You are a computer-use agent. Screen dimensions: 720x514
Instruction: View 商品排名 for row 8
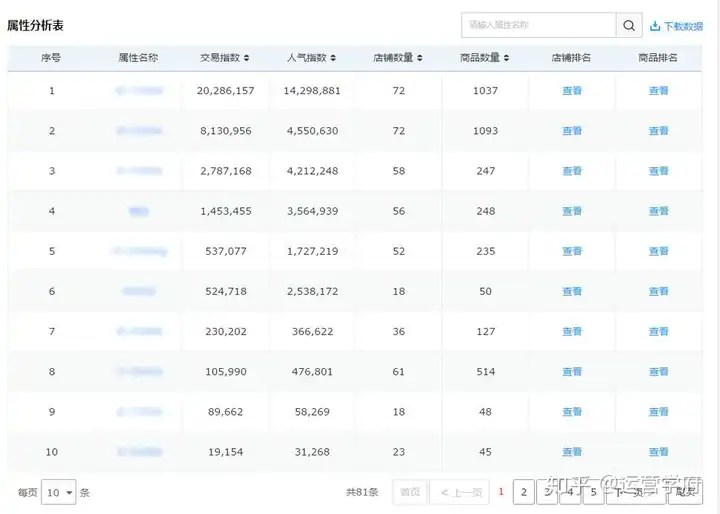pos(658,372)
